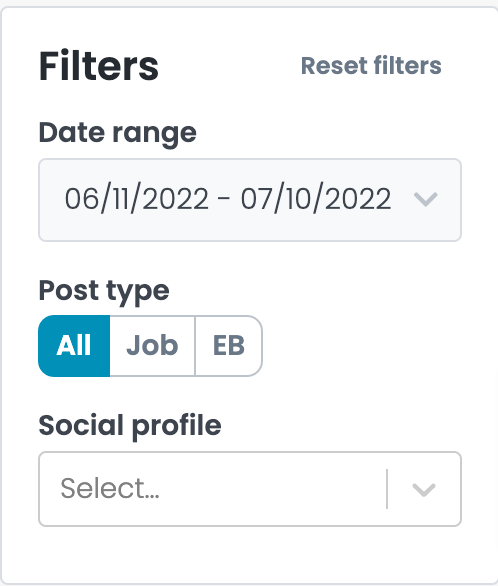498x586 pixels.
Task: Click the Social profile label
Action: pos(130,425)
